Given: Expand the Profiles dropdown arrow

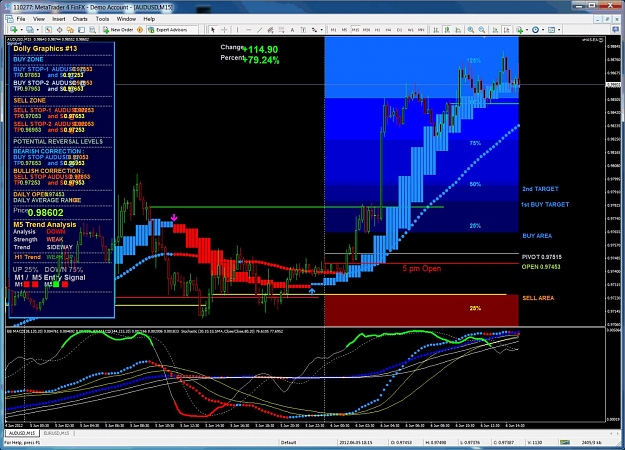Looking at the screenshot, I should pos(37,30).
